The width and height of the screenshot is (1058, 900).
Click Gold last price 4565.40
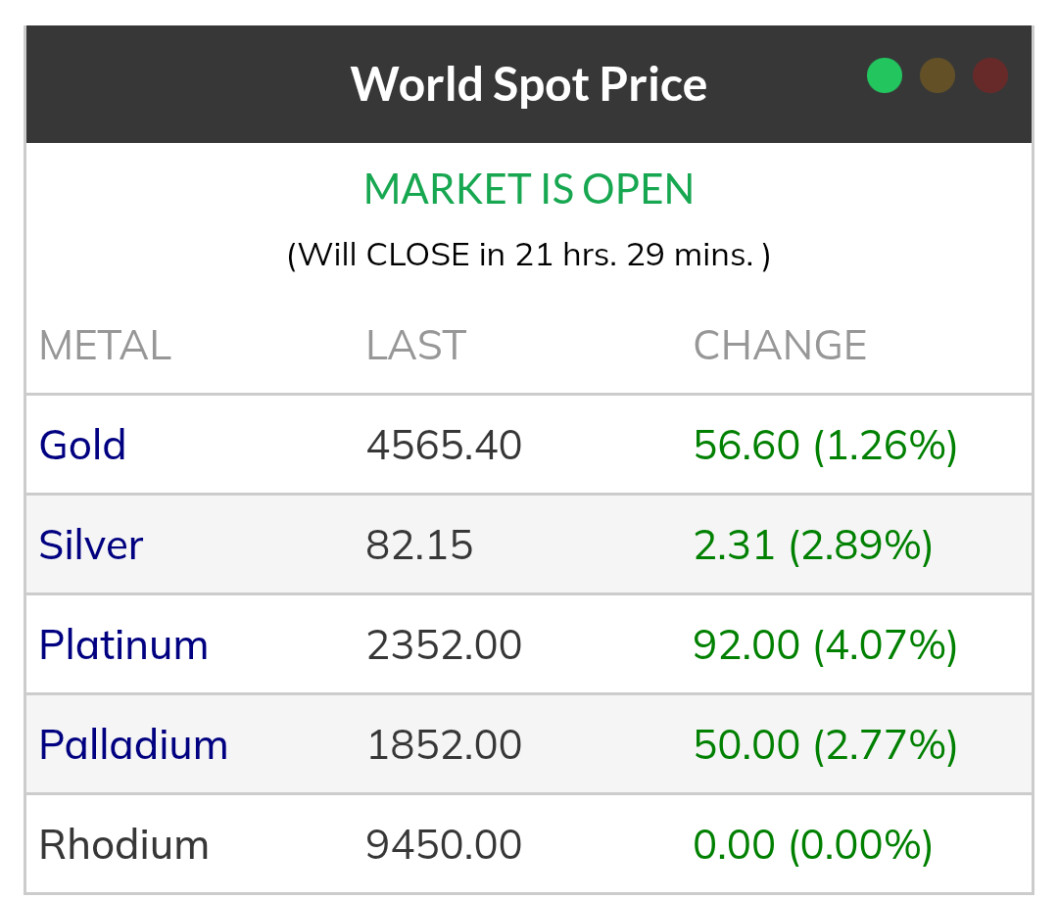click(444, 445)
